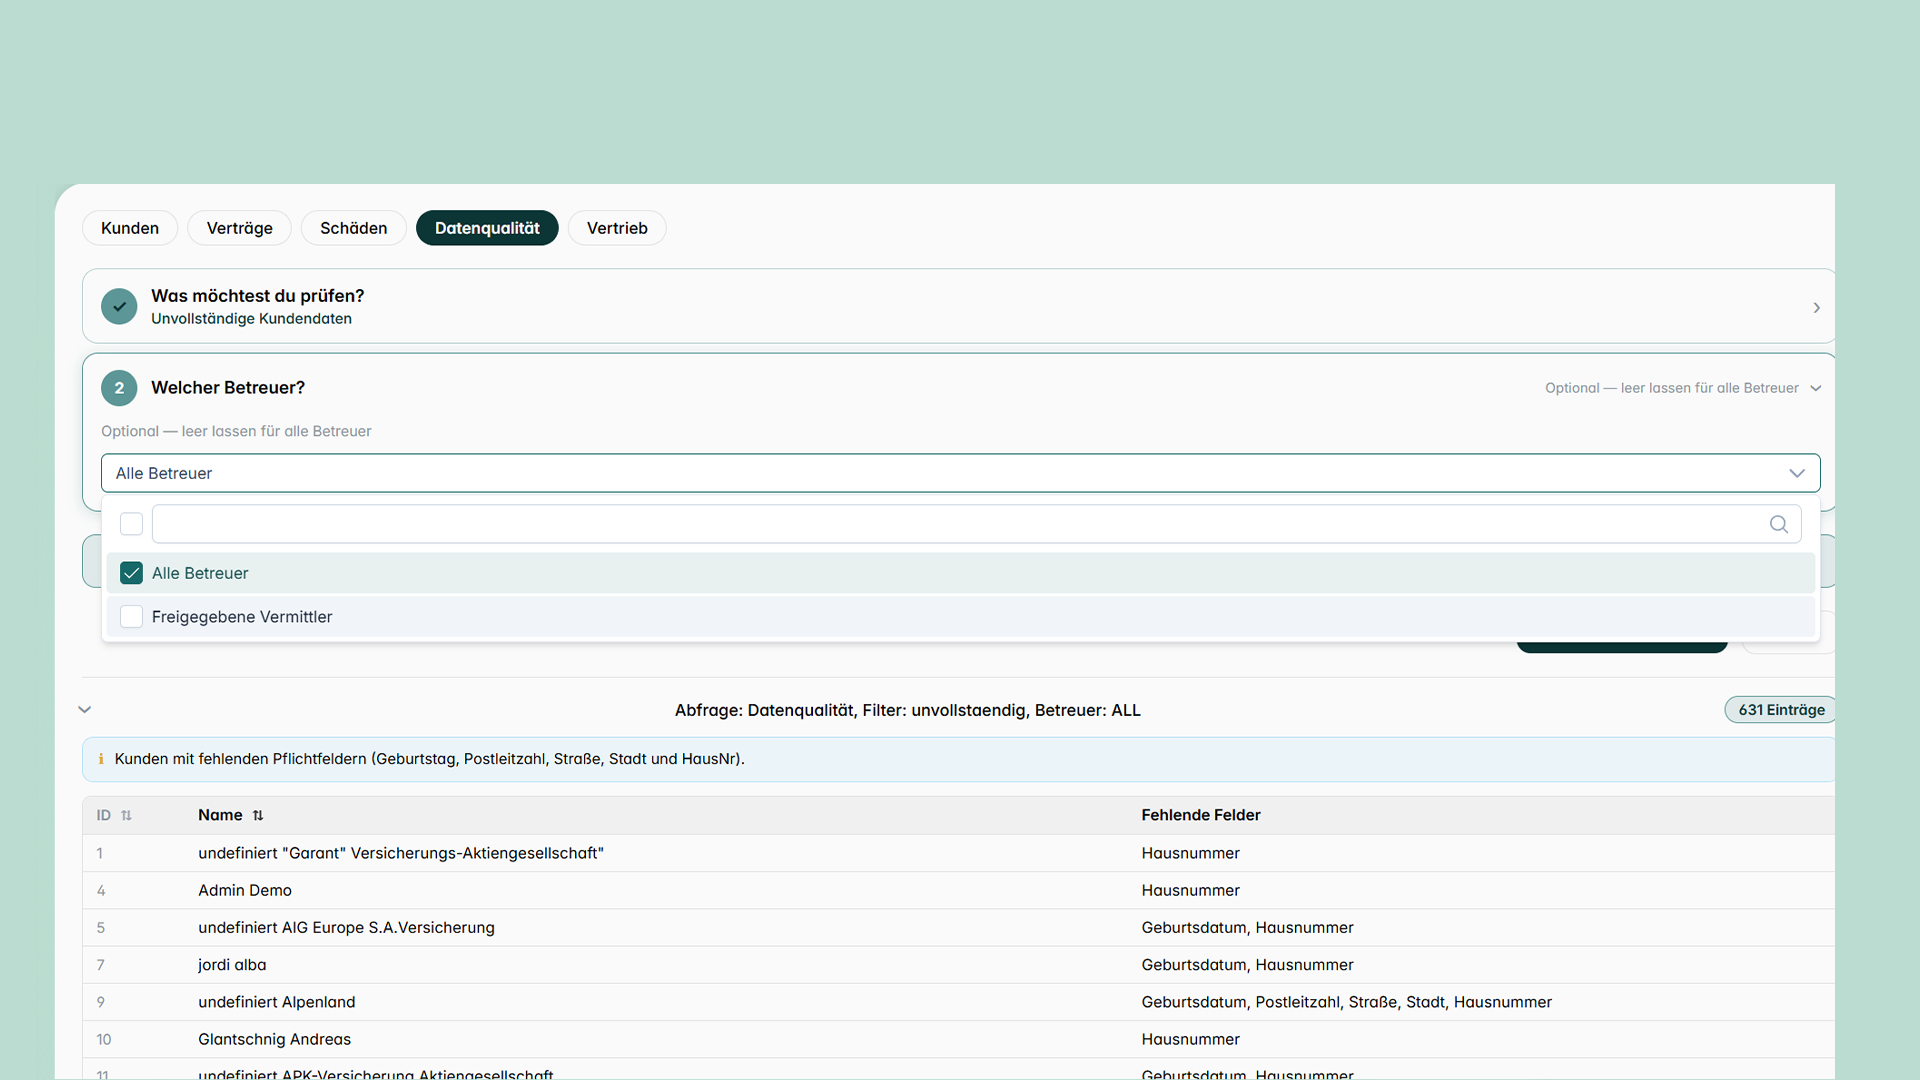The height and width of the screenshot is (1080, 1920).
Task: Click the 'Unvollständige Kundendaten' subtitle
Action: (251, 319)
